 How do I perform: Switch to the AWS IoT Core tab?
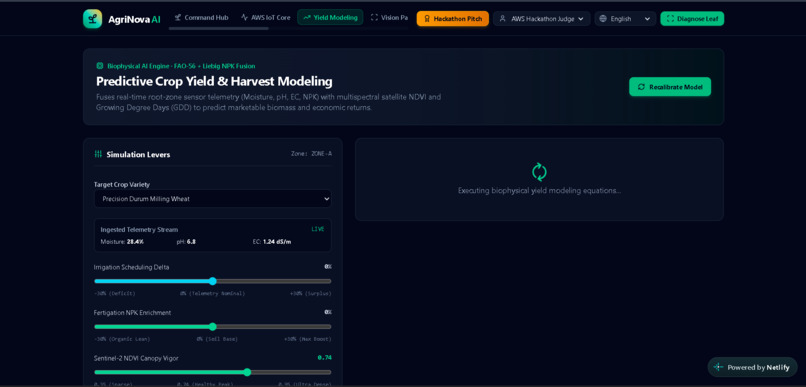coord(265,17)
